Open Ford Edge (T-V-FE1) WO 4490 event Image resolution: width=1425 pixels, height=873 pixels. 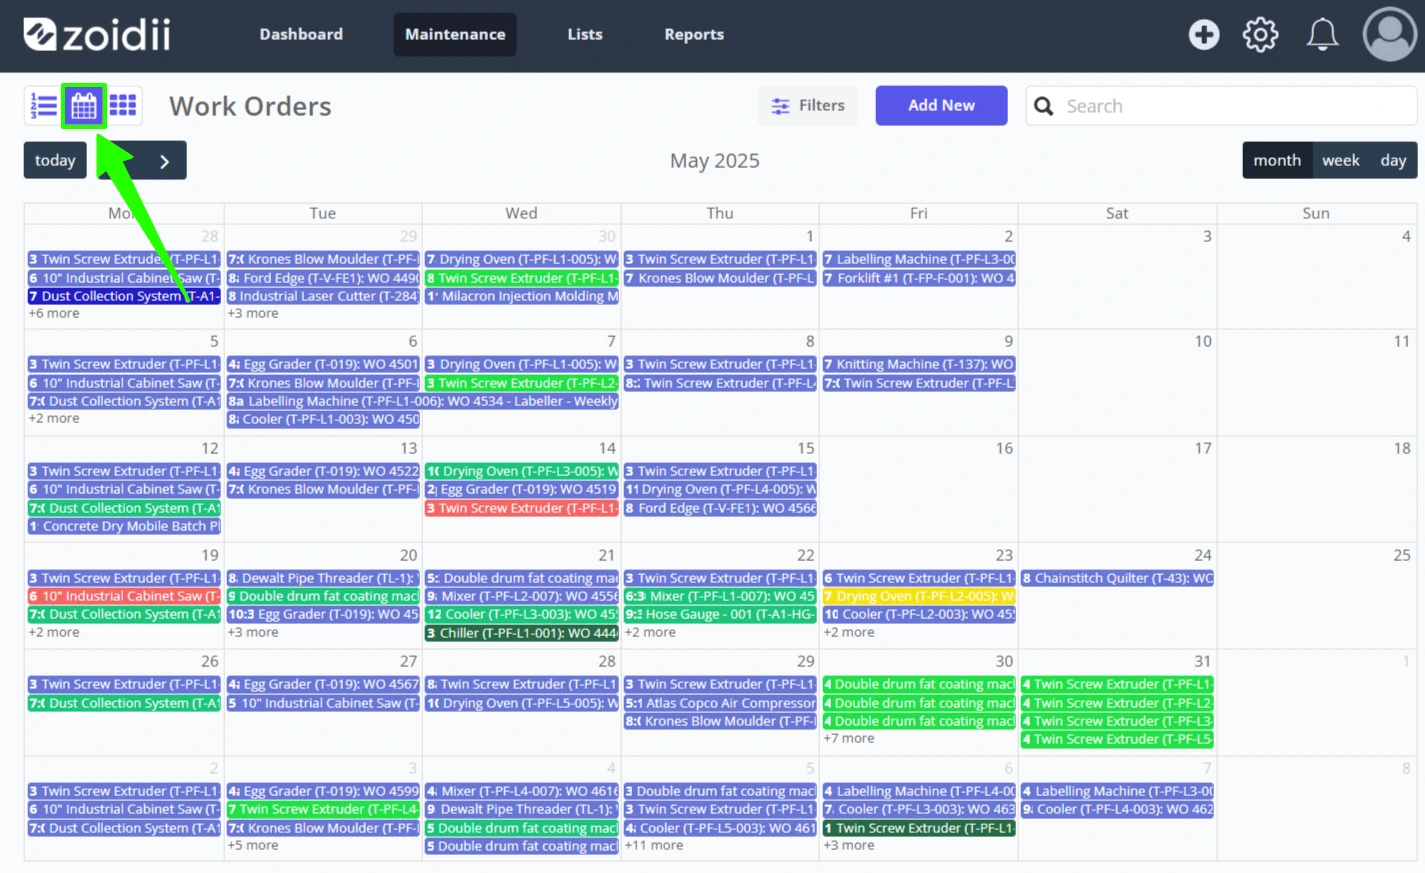coord(323,278)
